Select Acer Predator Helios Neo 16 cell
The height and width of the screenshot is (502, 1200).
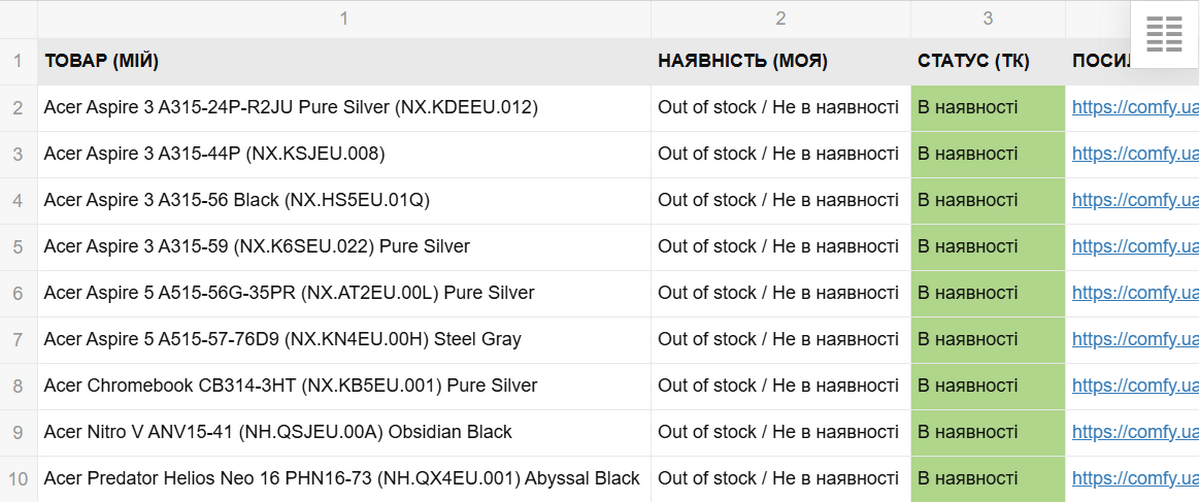[x=344, y=479]
